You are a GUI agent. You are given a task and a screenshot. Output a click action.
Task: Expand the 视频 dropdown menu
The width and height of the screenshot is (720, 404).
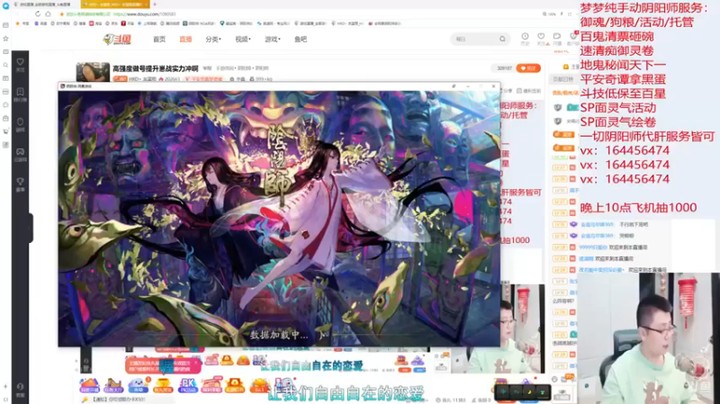tap(243, 39)
